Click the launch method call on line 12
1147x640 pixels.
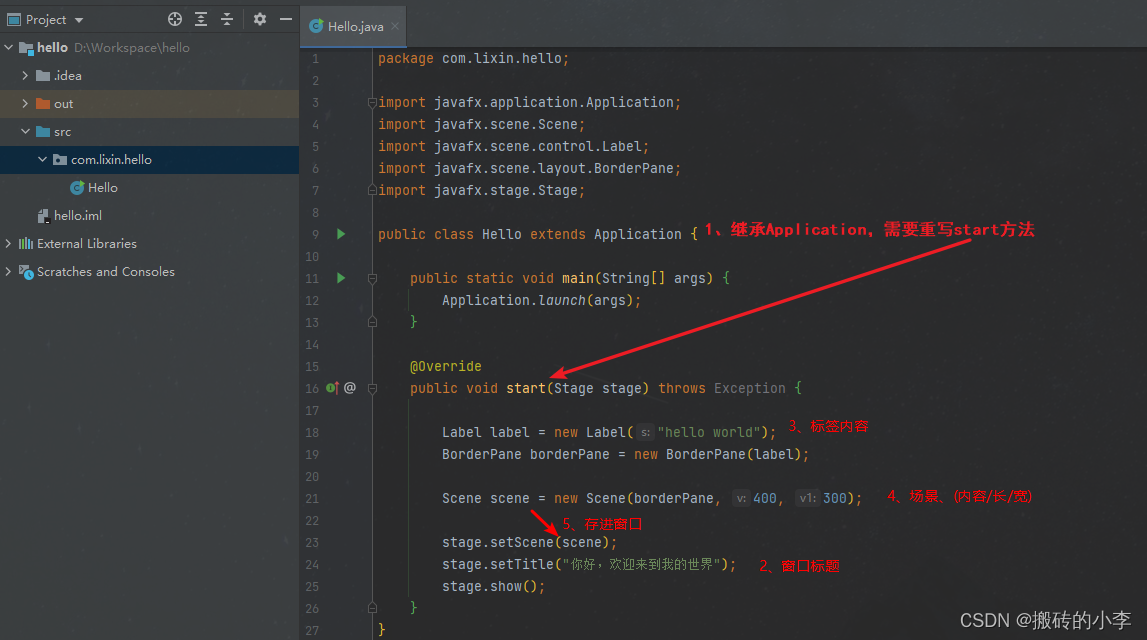coord(562,300)
